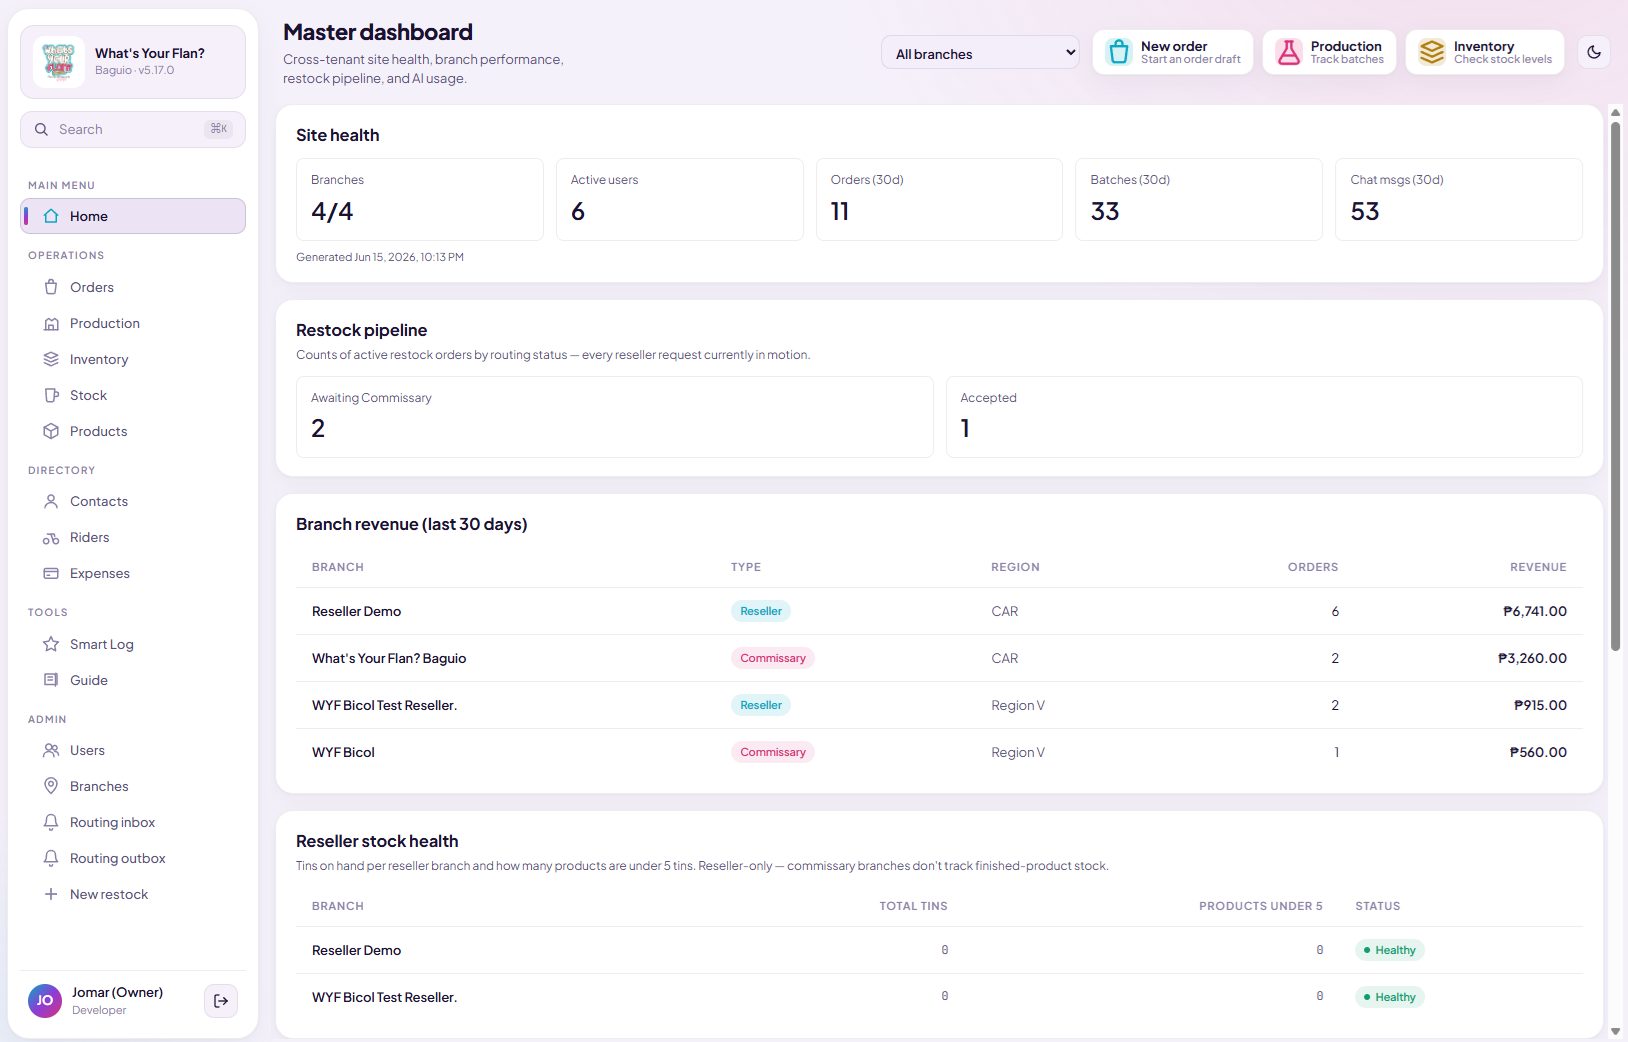
Task: Click the ₱3,260.00 revenue value
Action: 1532,658
